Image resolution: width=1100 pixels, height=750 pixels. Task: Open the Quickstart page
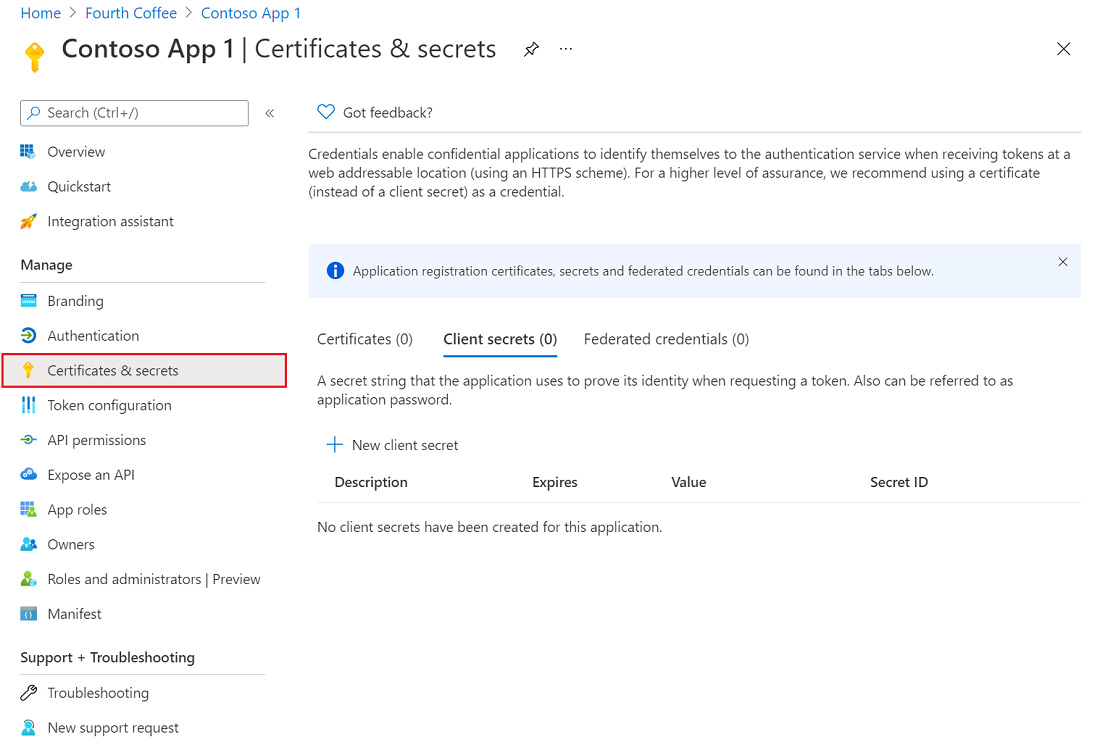[75, 186]
